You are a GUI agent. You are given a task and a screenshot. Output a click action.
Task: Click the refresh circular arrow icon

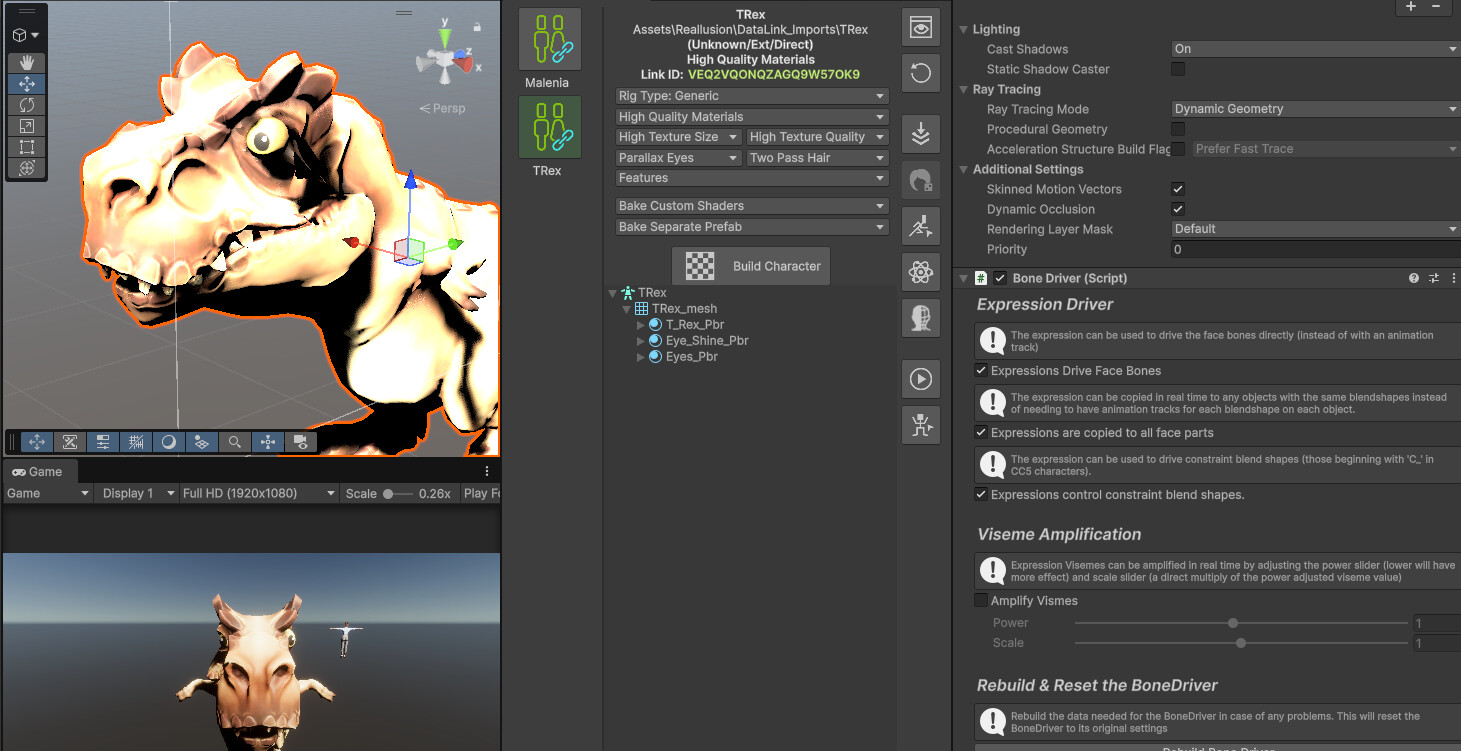pos(921,73)
